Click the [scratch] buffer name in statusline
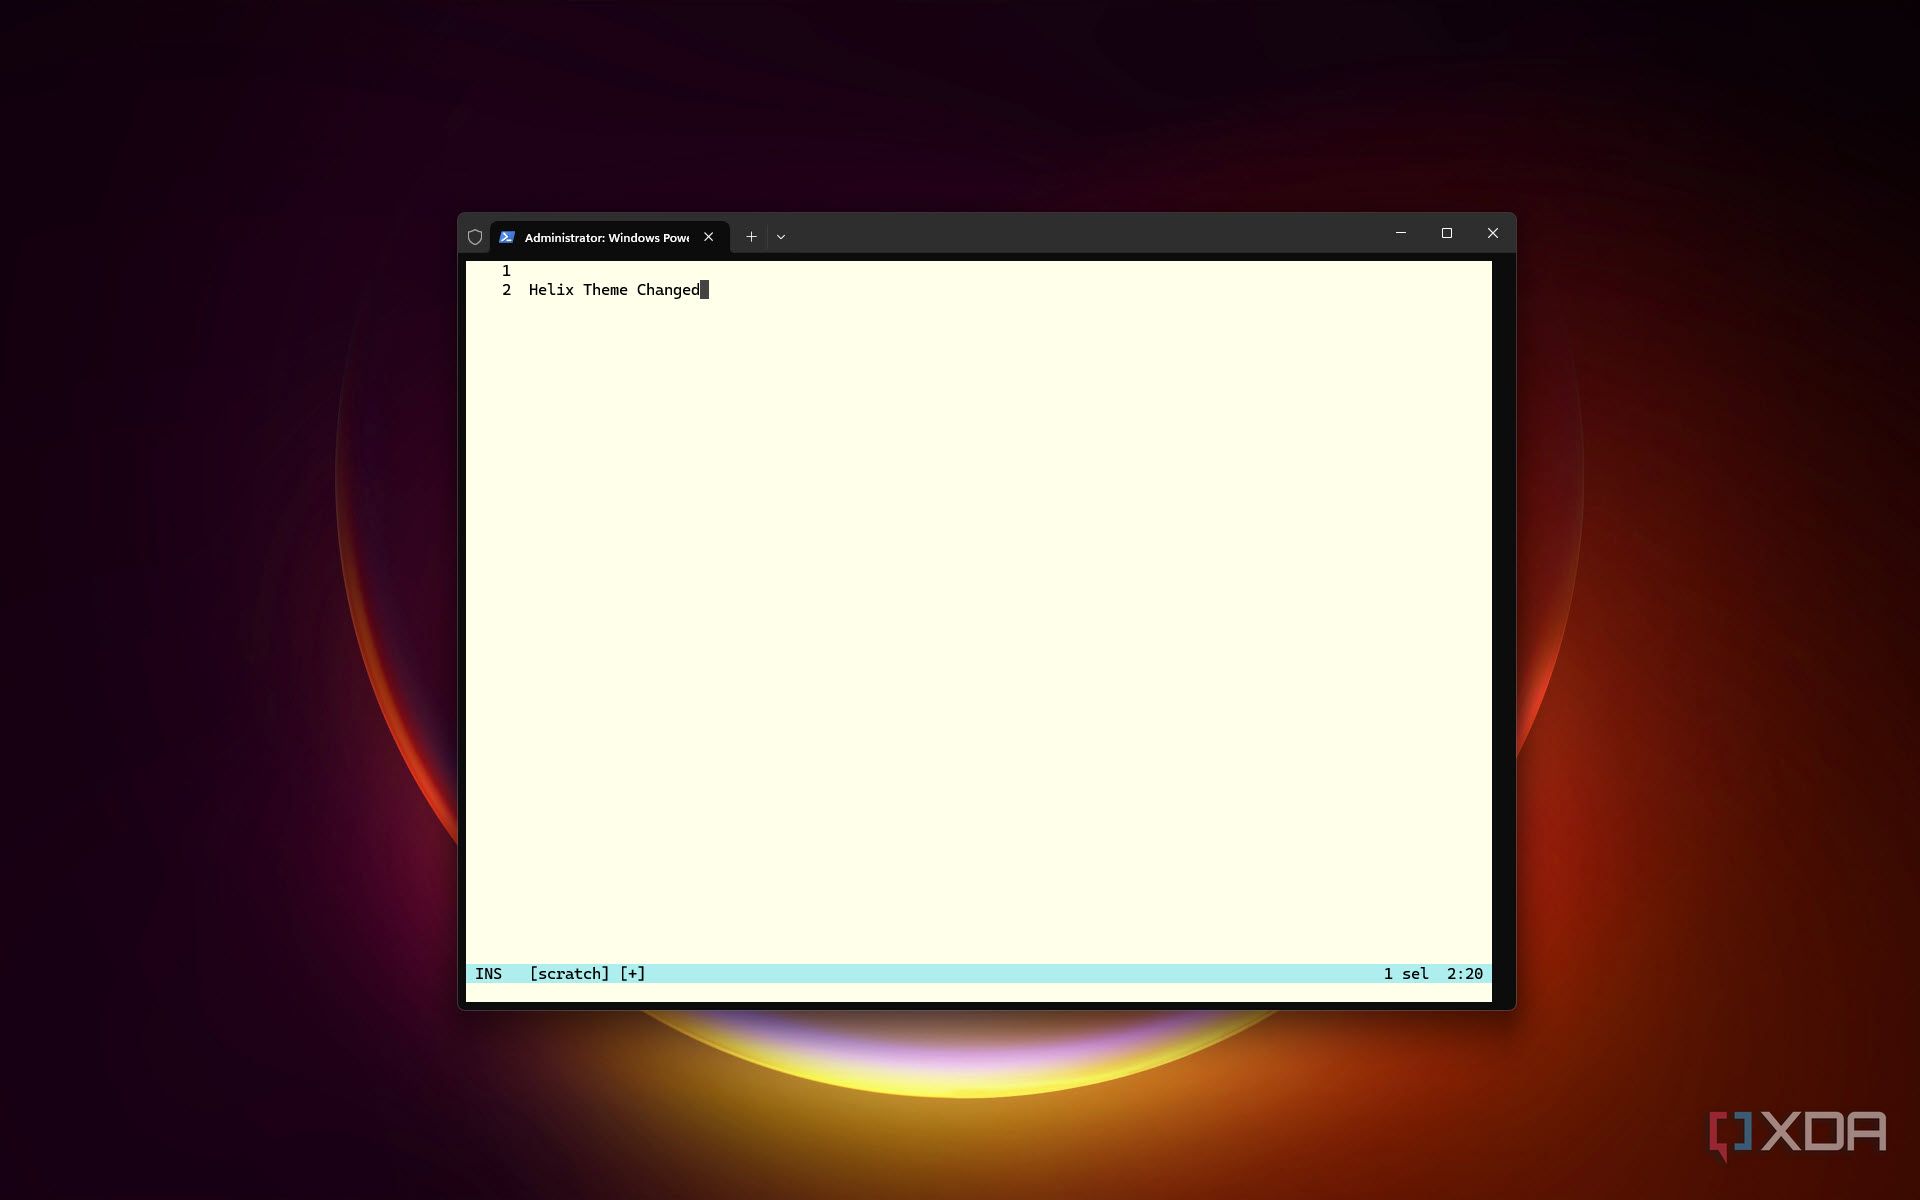The image size is (1920, 1200). point(569,974)
